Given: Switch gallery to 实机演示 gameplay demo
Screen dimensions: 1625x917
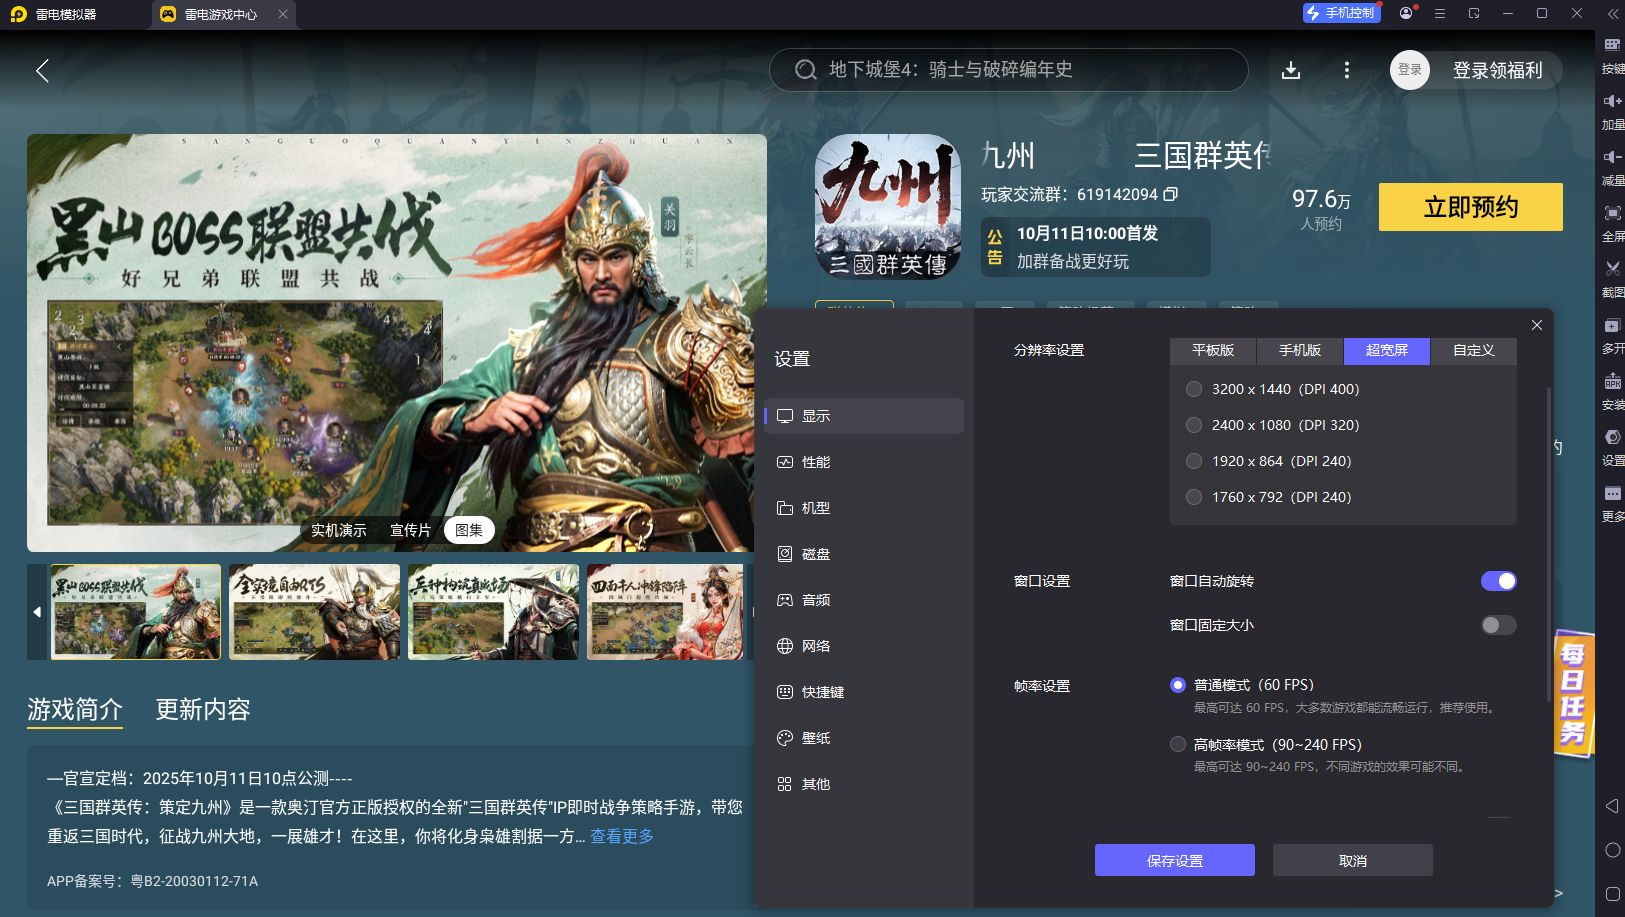Looking at the screenshot, I should tap(339, 530).
